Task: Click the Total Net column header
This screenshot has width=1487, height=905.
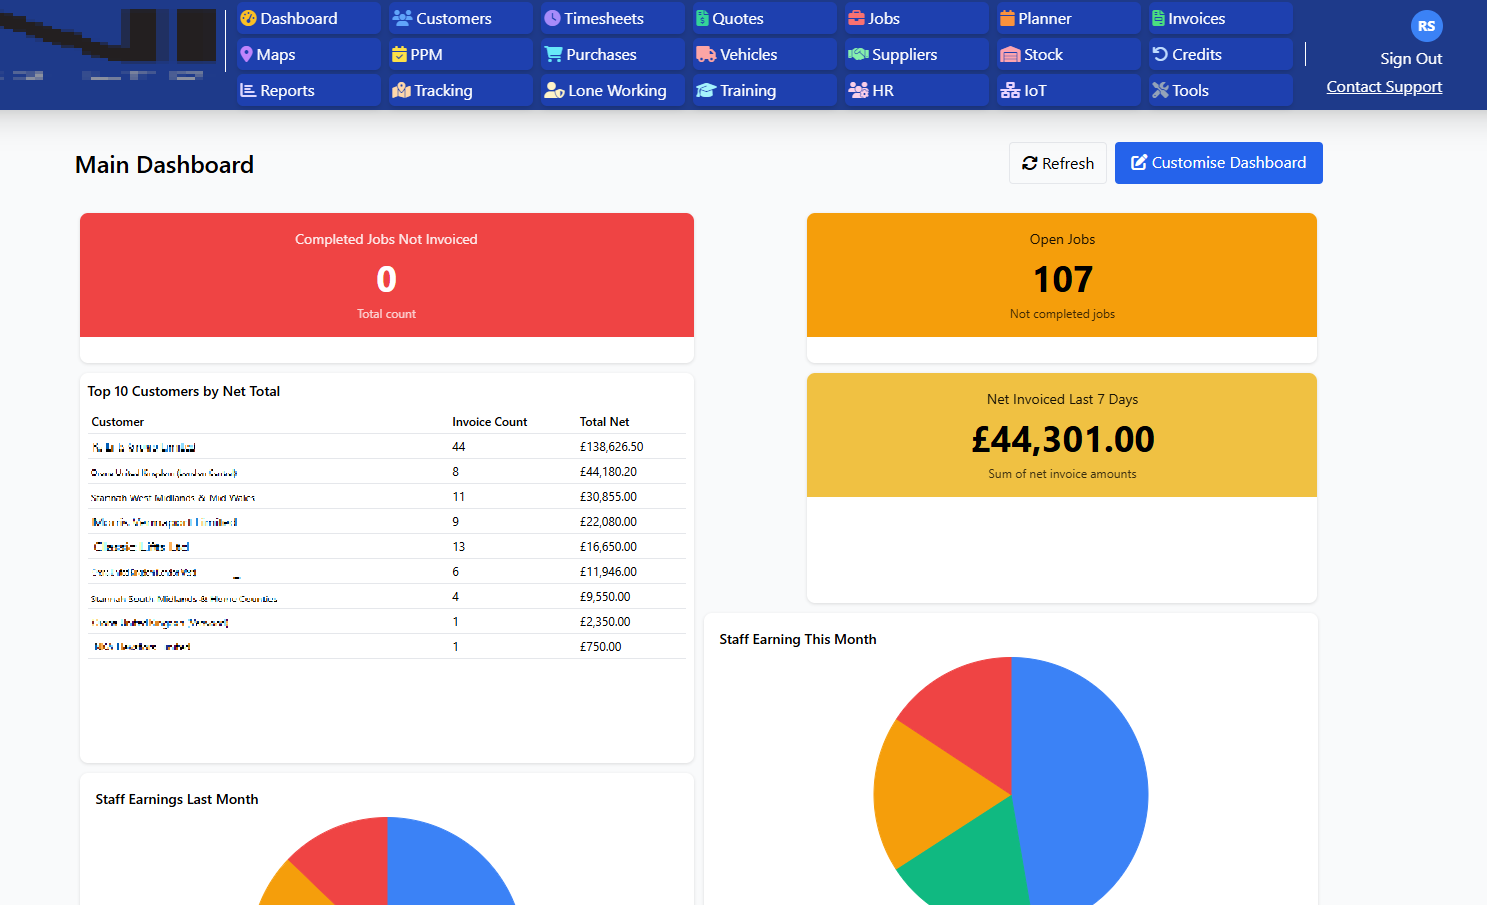Action: click(604, 422)
